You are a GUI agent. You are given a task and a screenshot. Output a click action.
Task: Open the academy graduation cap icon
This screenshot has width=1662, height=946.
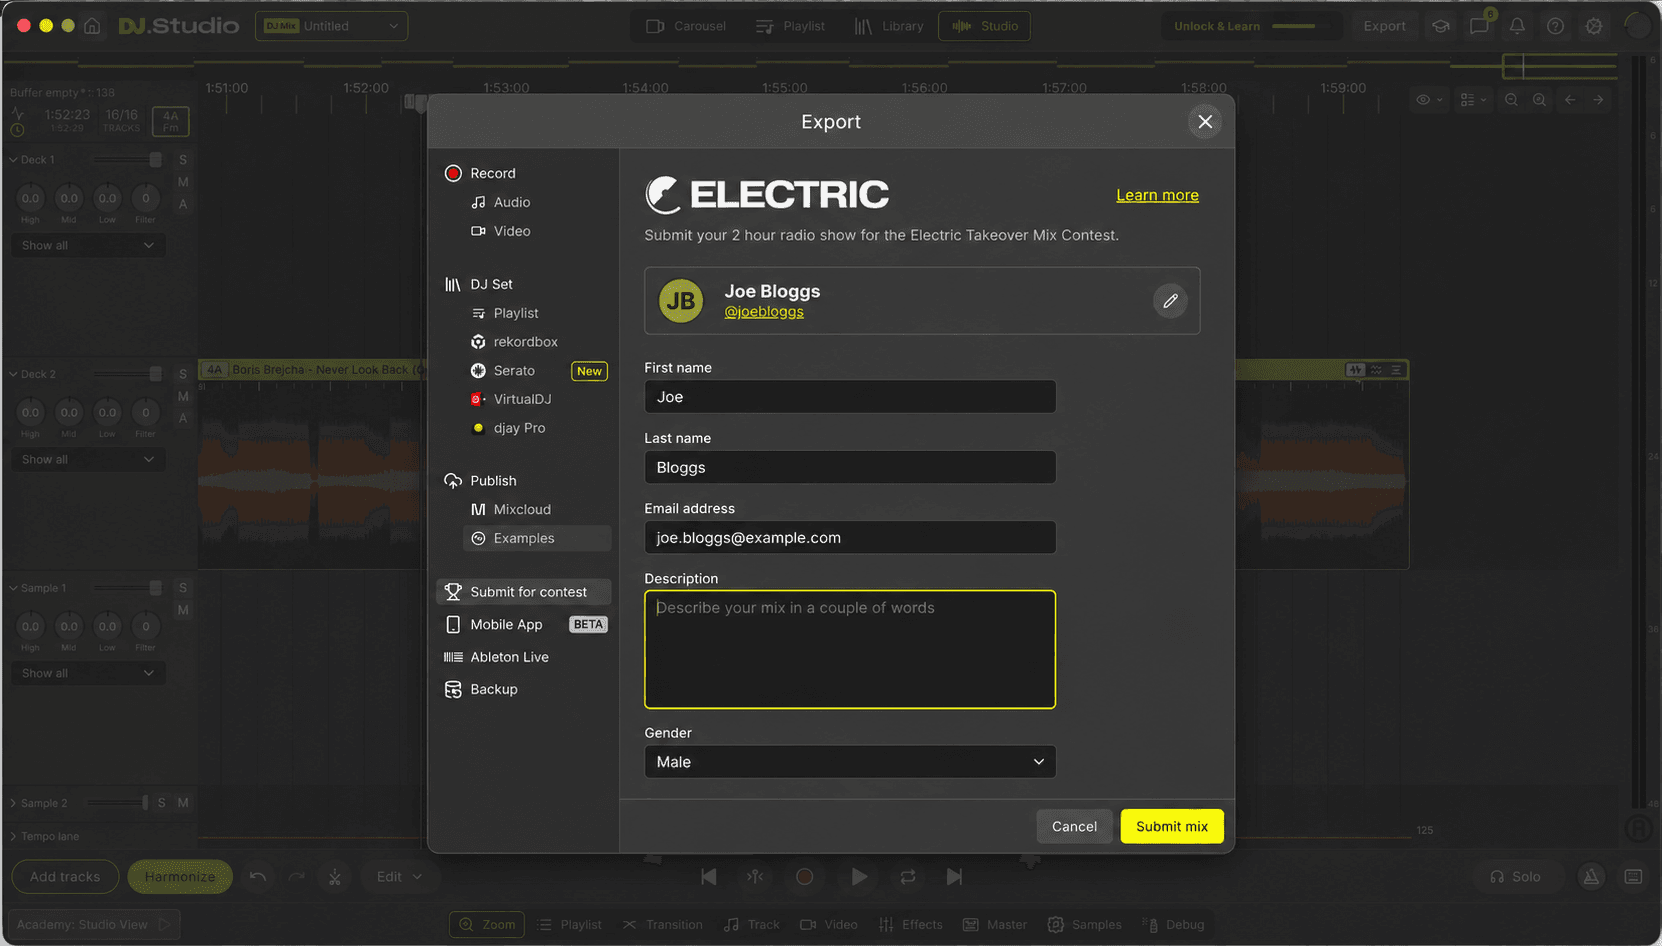click(1441, 26)
